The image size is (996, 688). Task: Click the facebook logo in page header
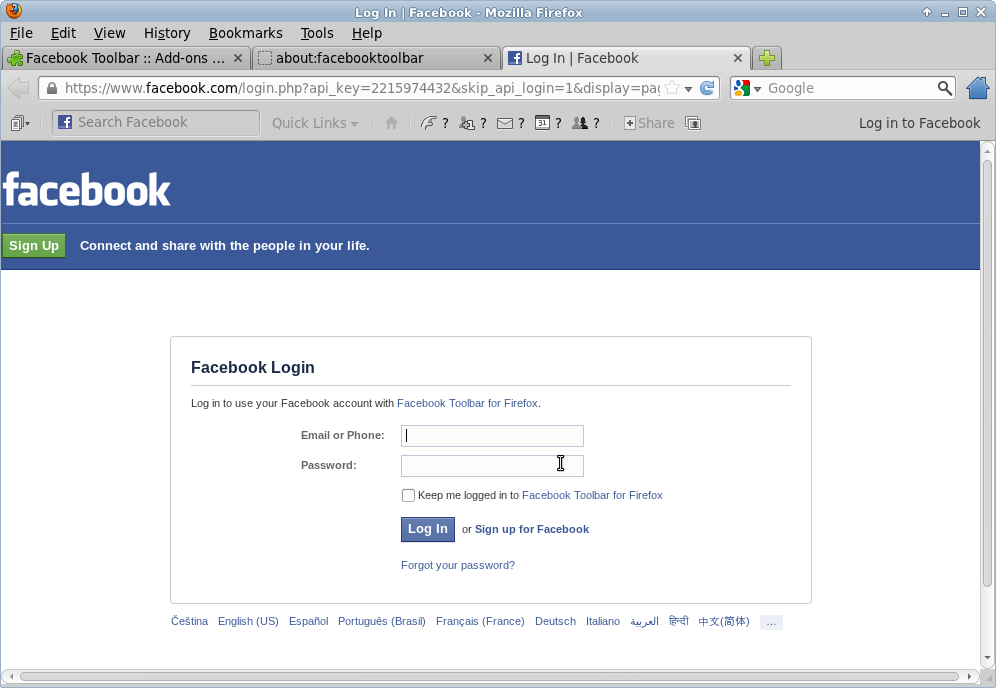click(x=87, y=189)
